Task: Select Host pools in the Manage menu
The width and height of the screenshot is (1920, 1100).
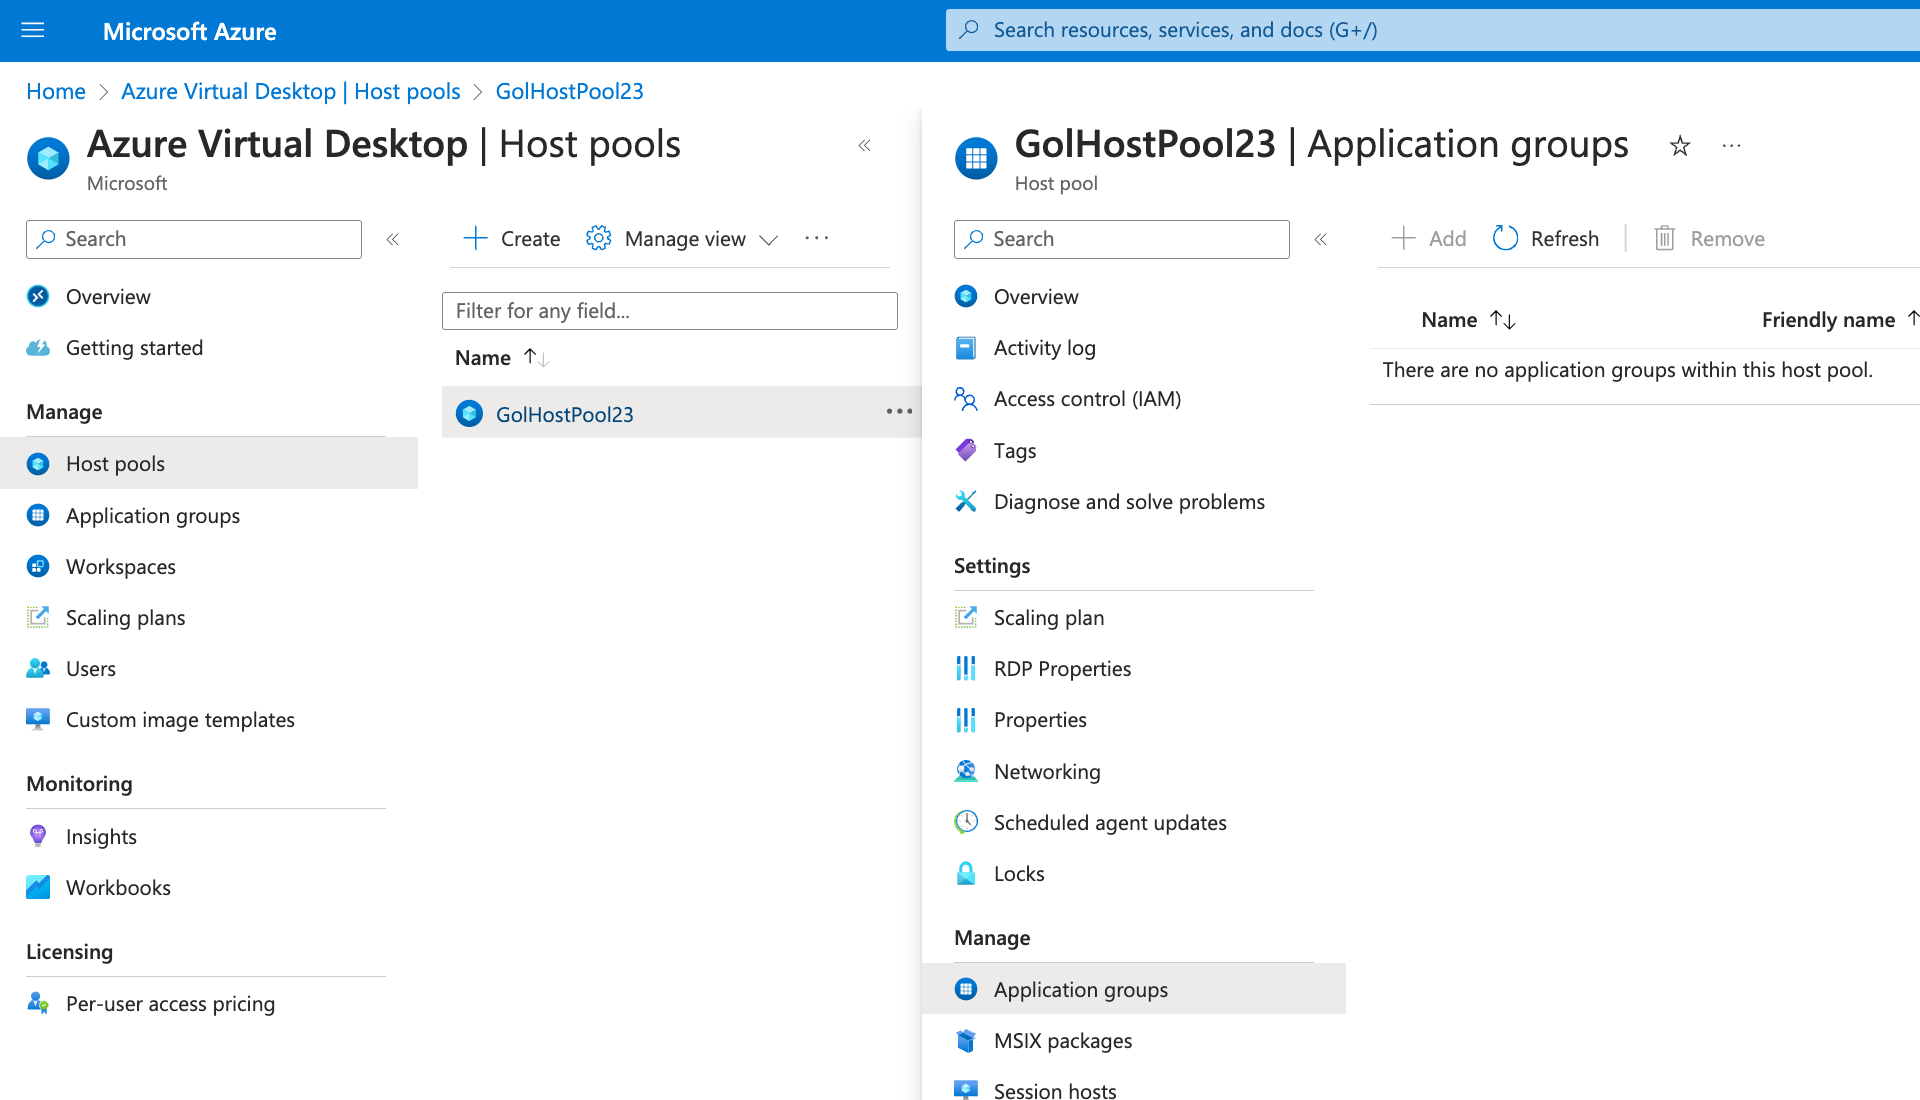Action: [209, 463]
